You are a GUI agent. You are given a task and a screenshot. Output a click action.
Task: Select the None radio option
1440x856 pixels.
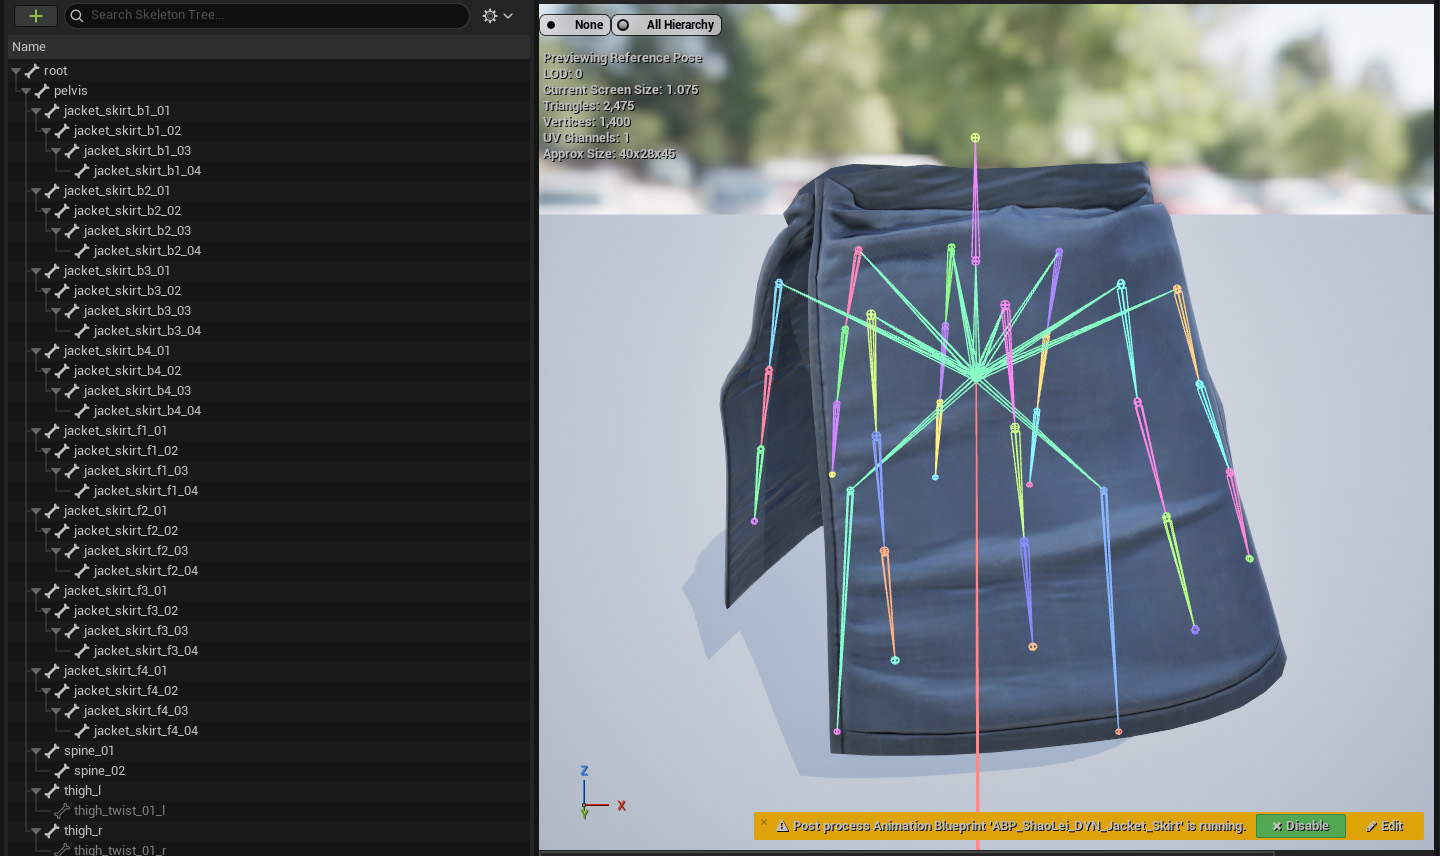[x=575, y=25]
